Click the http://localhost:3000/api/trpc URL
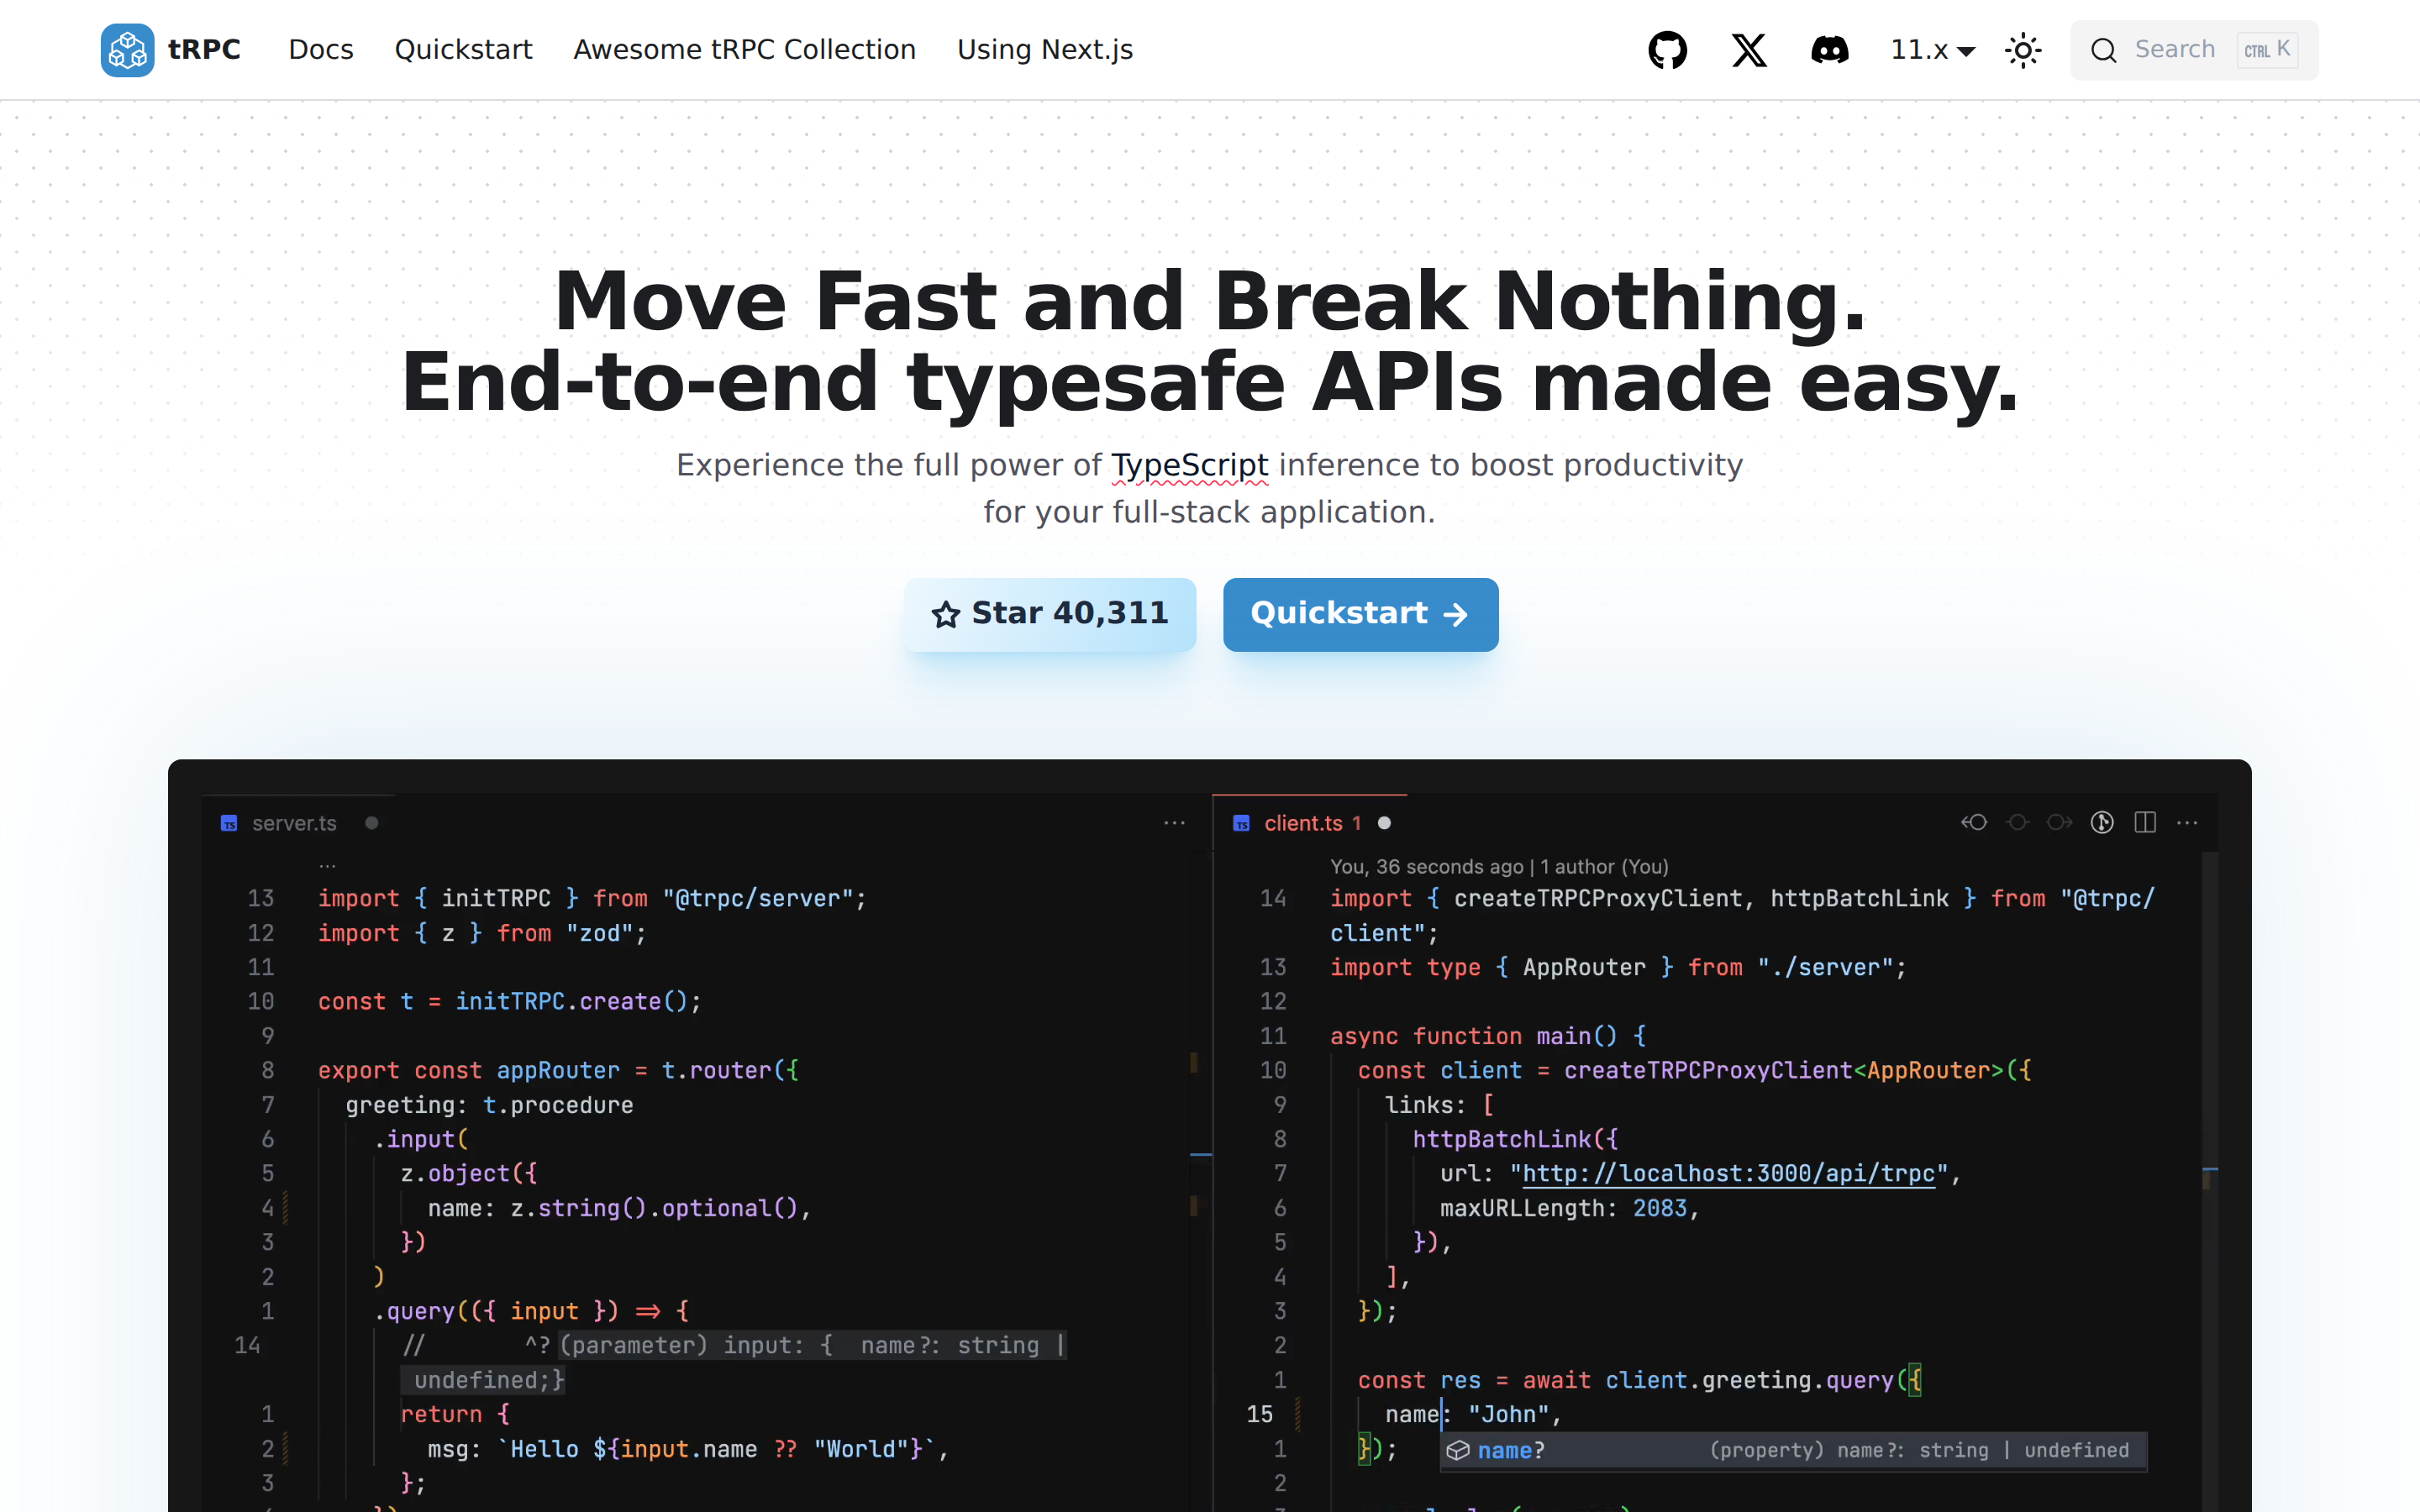This screenshot has height=1512, width=2420. 1728,1173
